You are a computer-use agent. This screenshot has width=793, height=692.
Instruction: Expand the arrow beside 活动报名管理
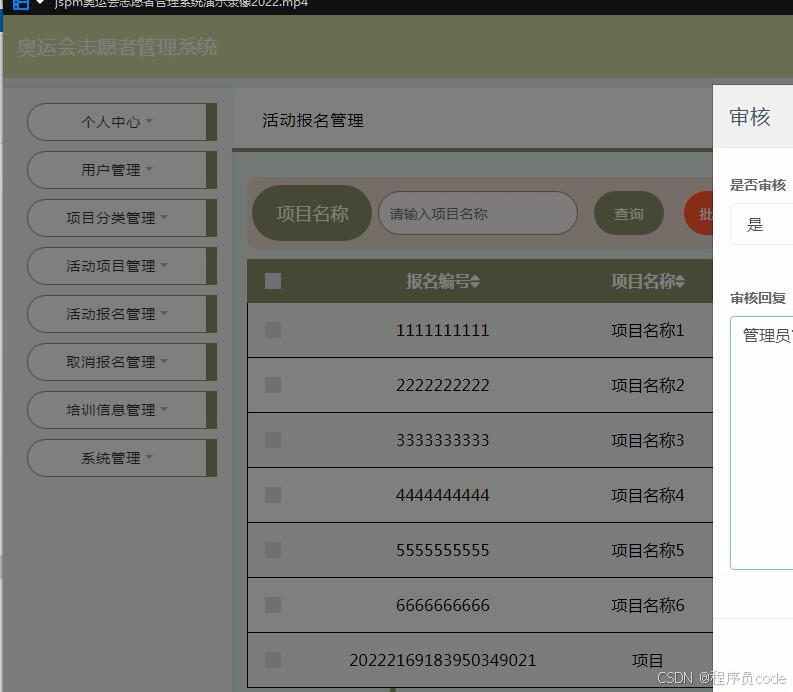pos(164,313)
